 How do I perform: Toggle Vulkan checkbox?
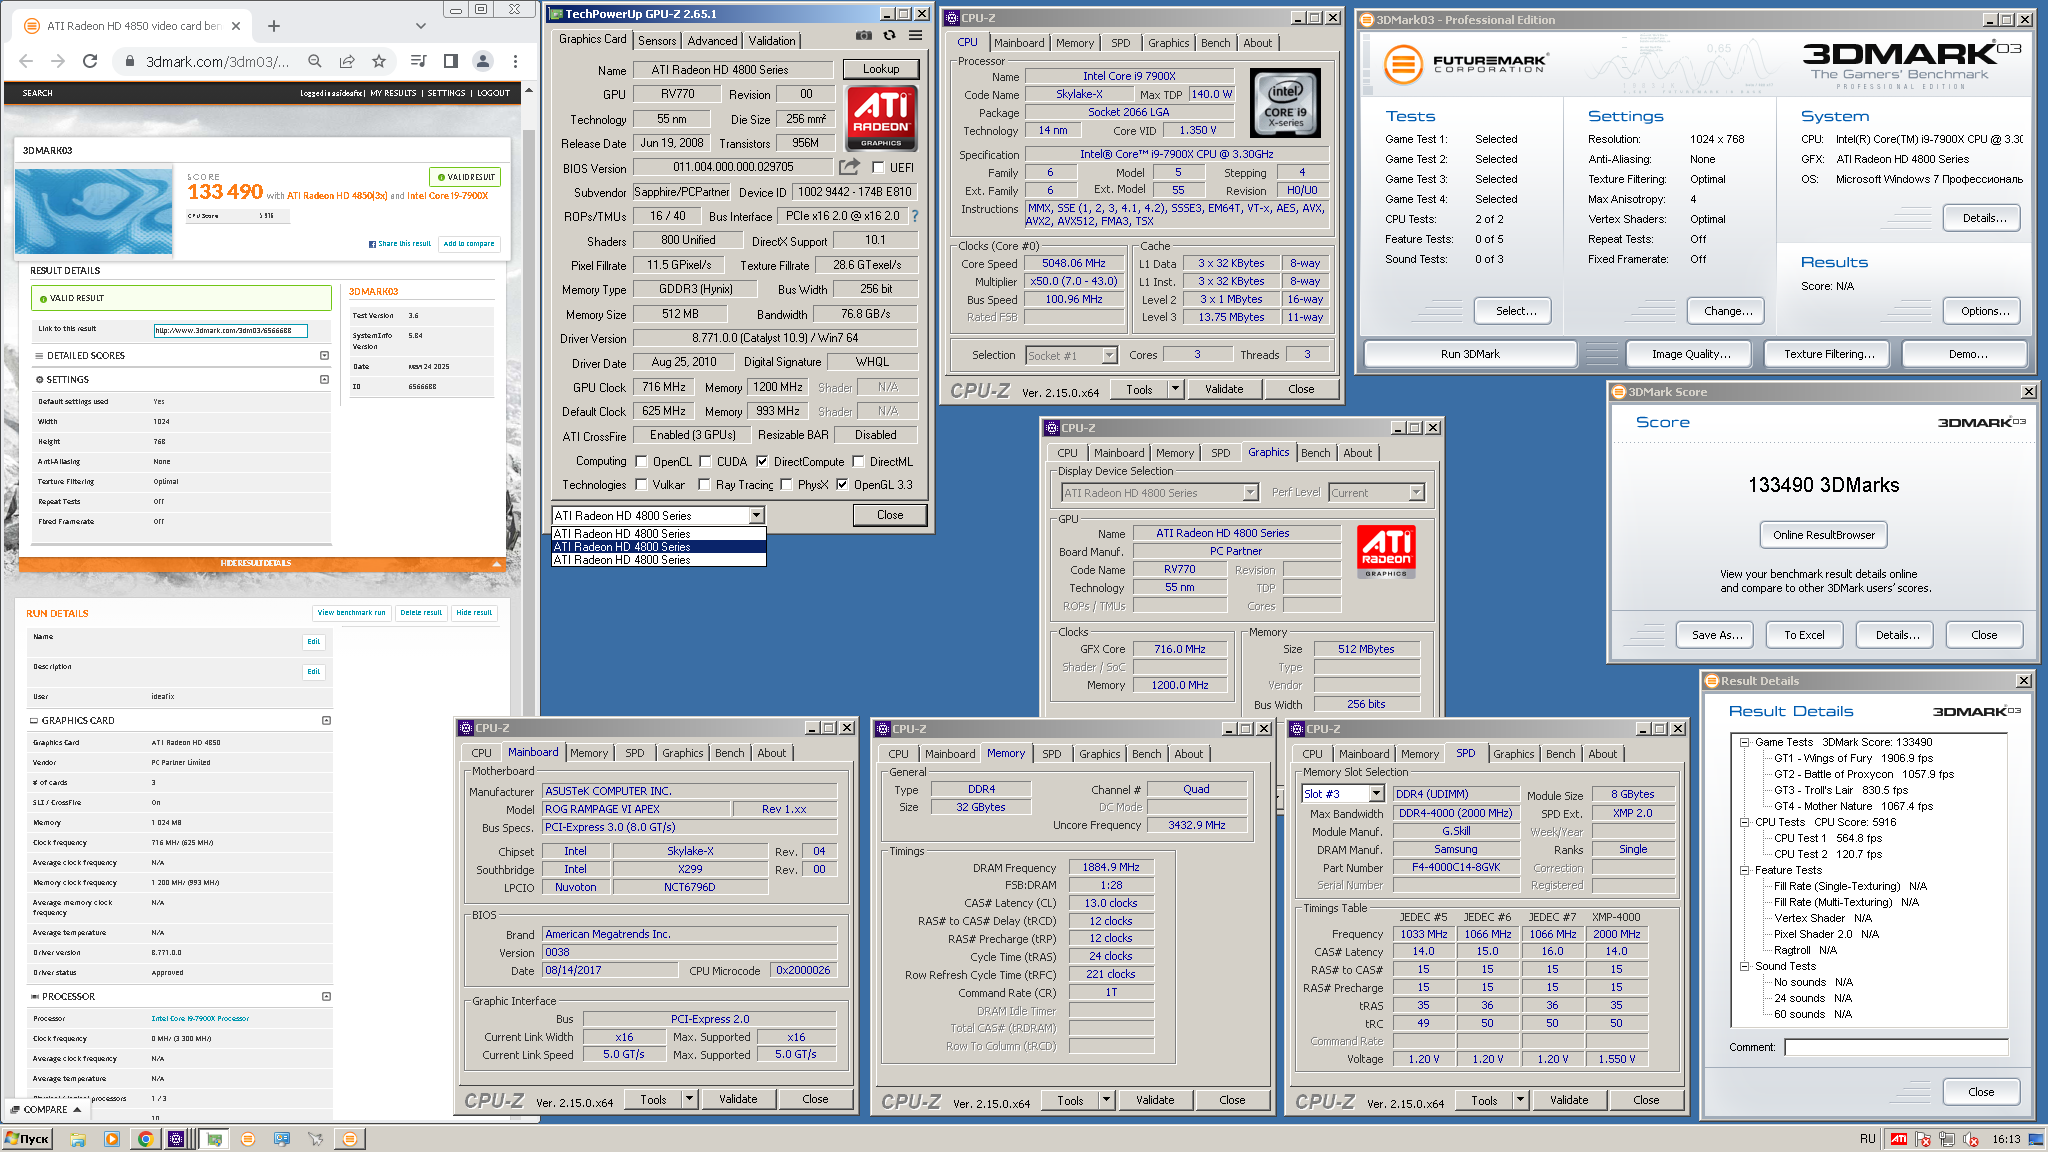point(641,484)
